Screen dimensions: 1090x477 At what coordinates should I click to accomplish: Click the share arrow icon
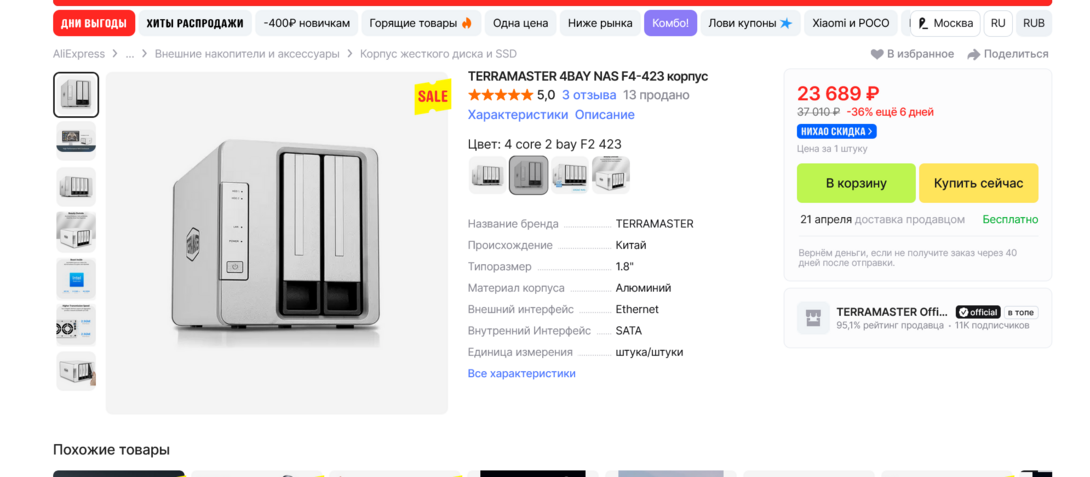[x=973, y=54]
